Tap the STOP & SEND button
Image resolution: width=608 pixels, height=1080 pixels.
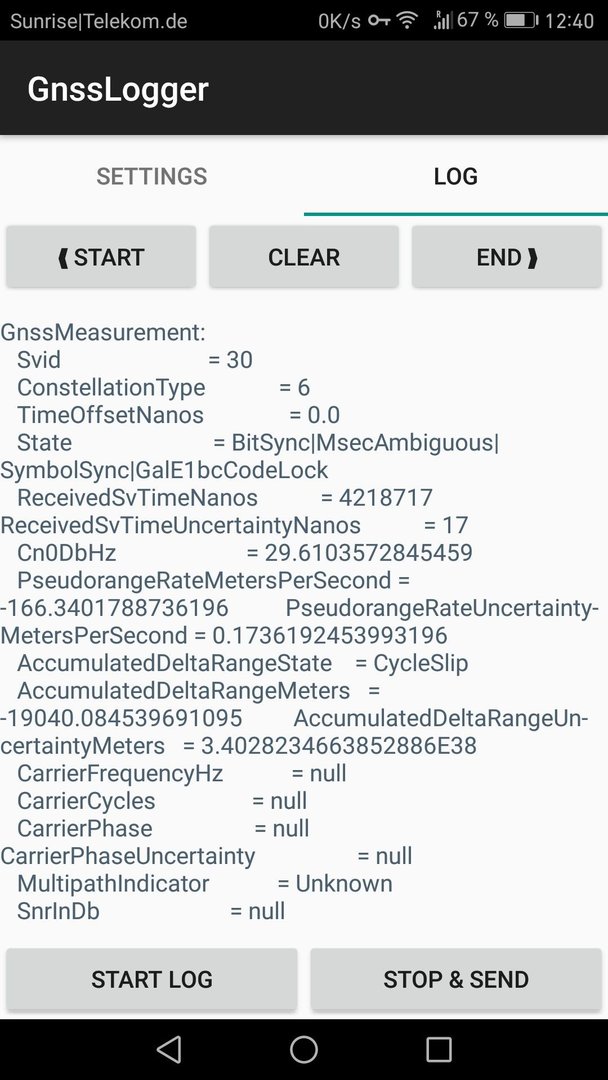[x=456, y=979]
